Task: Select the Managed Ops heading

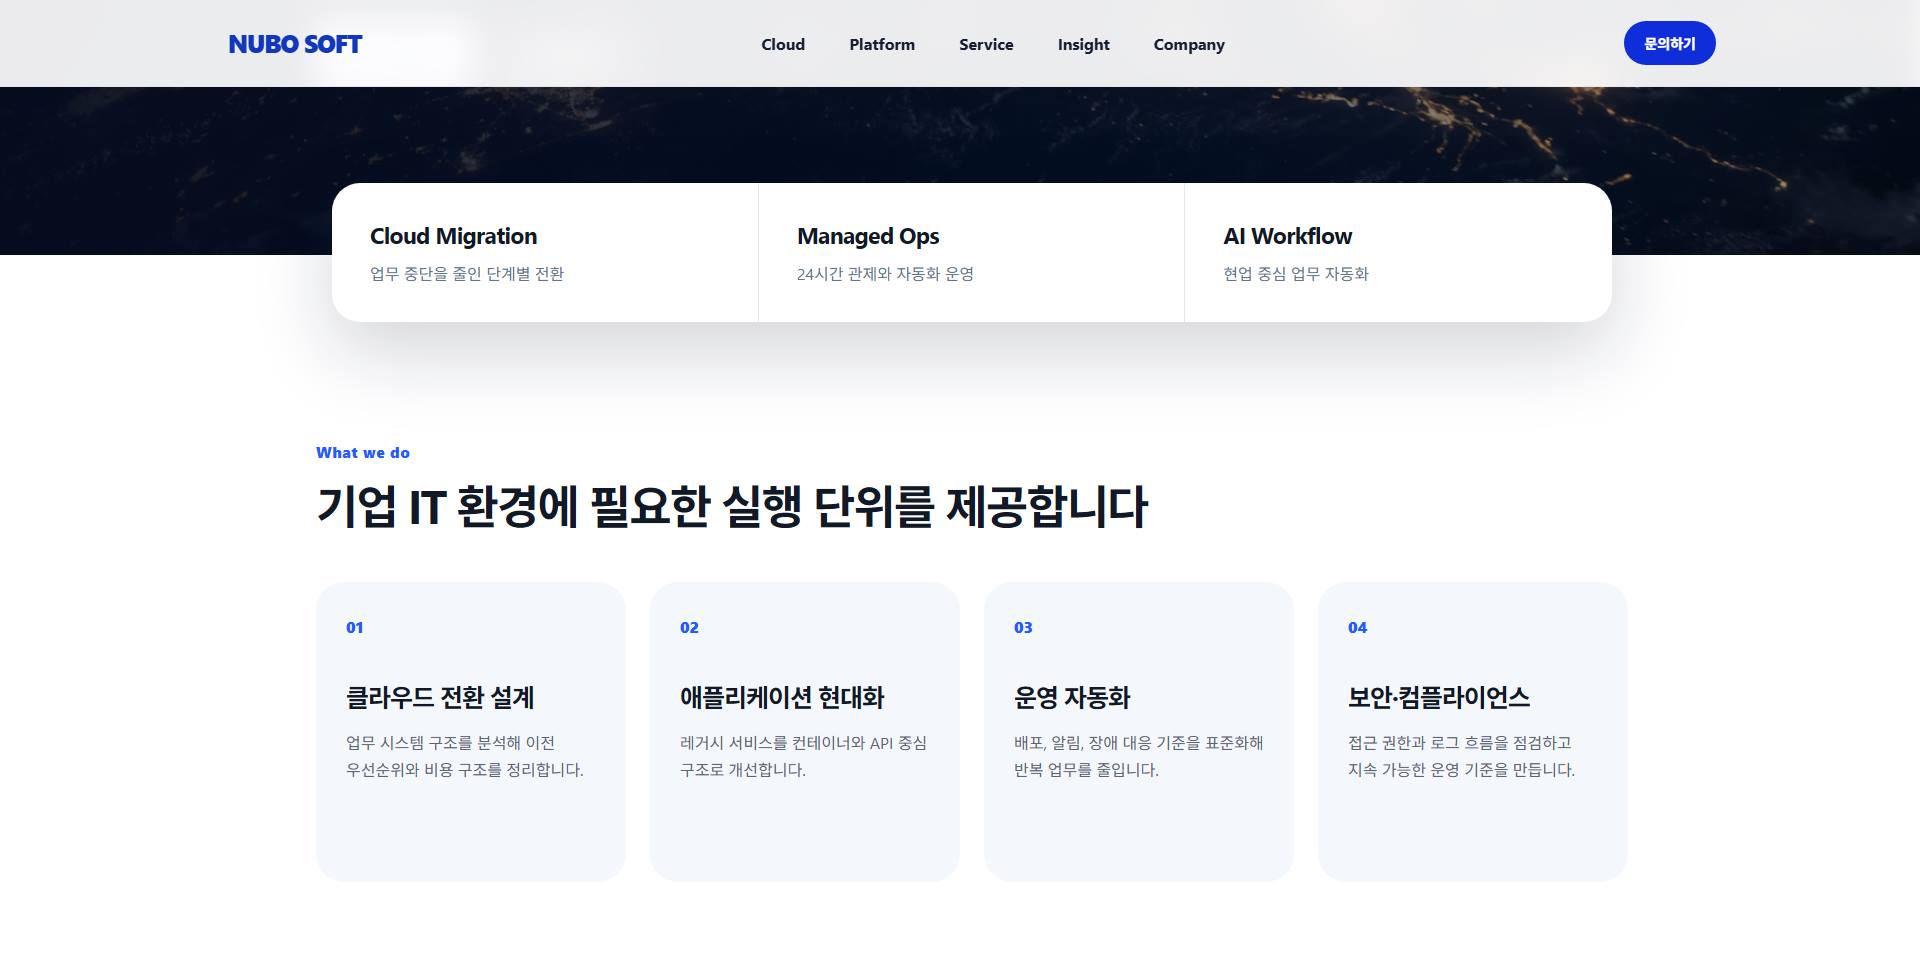Action: 868,236
